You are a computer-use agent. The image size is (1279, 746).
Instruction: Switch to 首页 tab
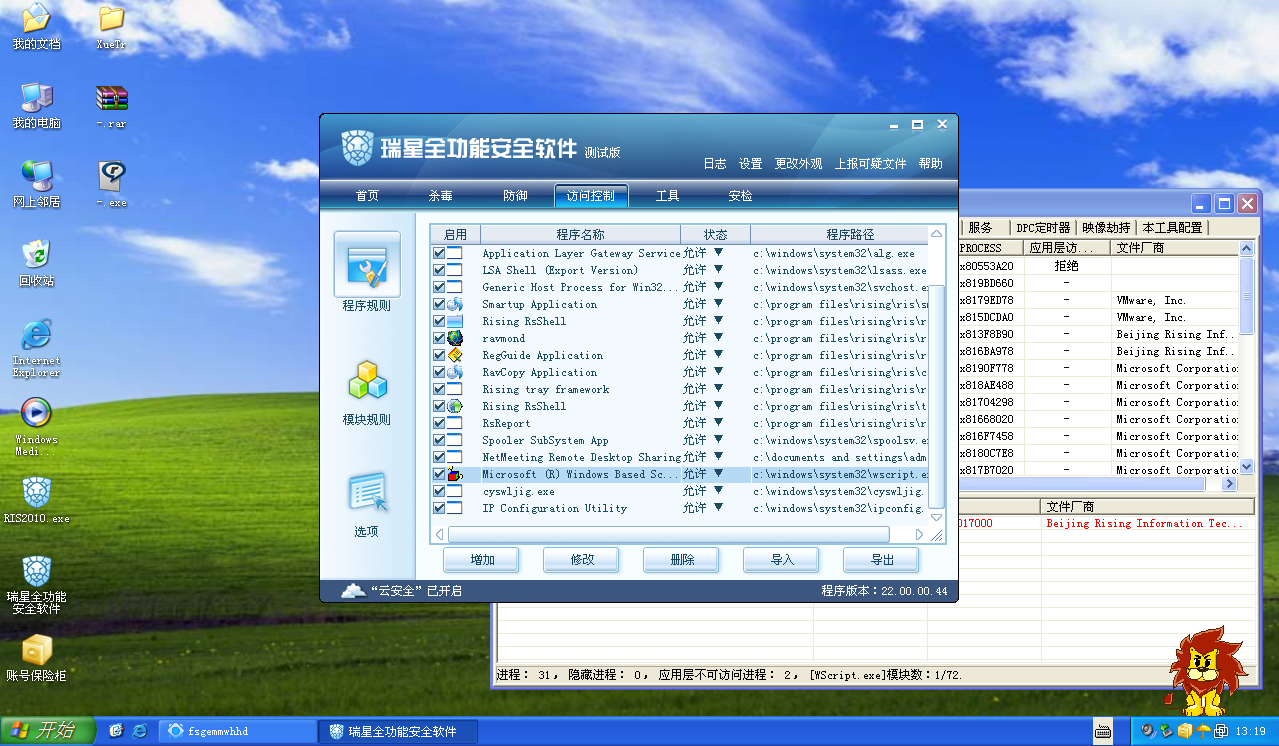[x=367, y=196]
